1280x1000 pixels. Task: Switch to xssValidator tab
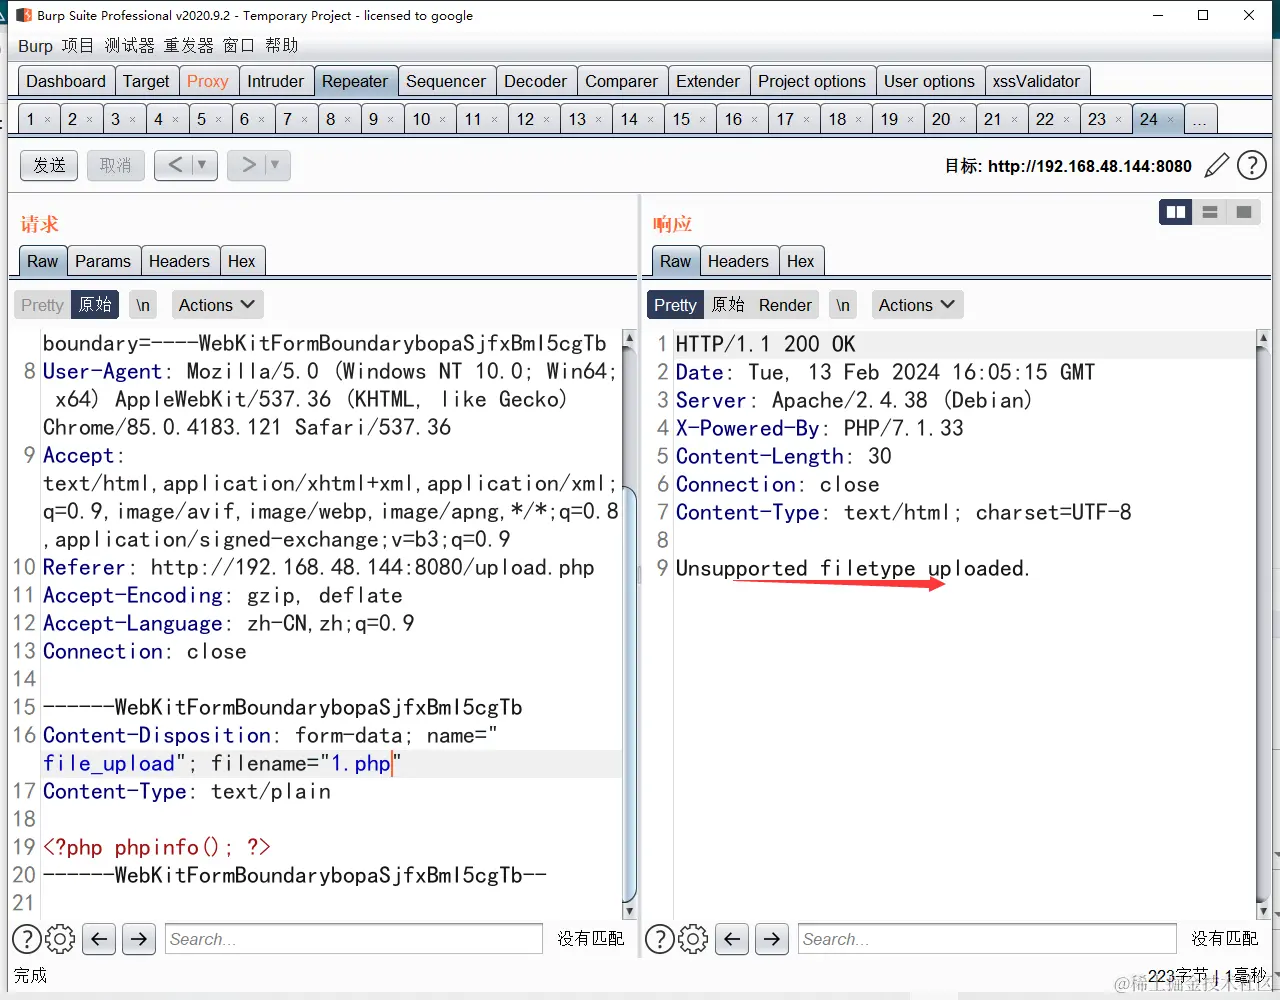click(1036, 82)
